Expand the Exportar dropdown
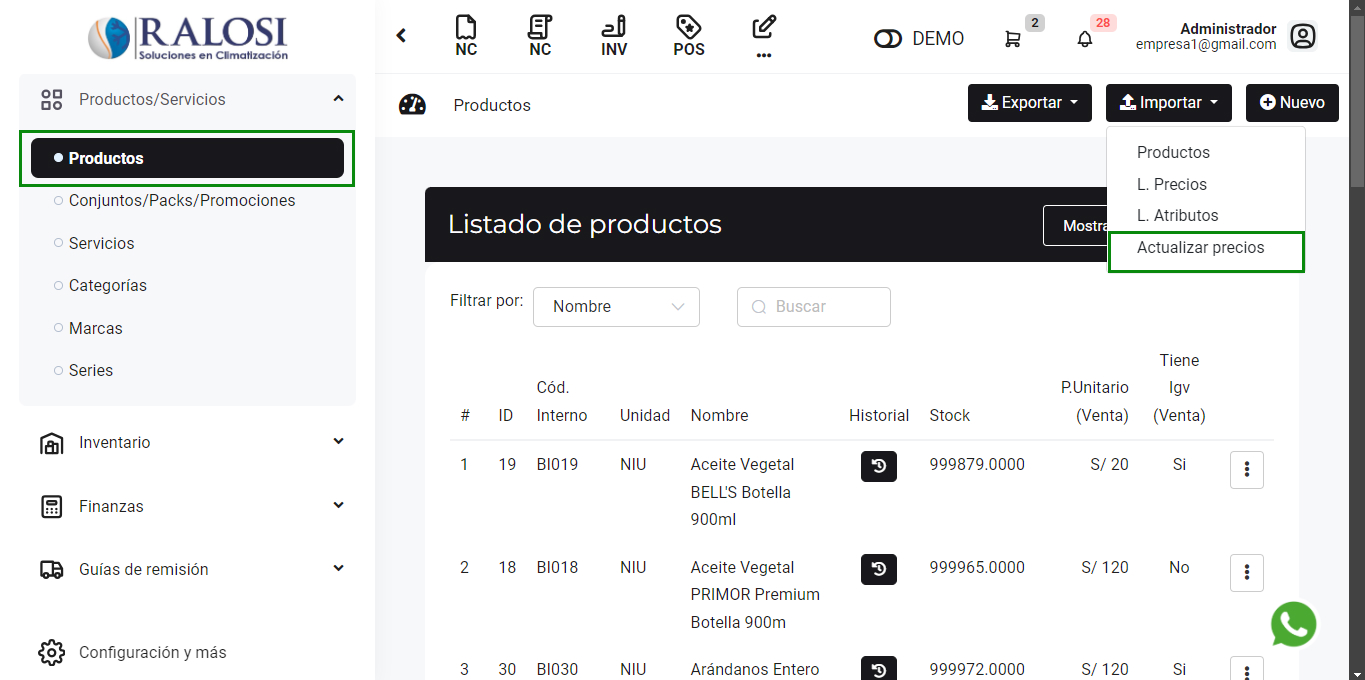1365x680 pixels. click(x=1029, y=103)
